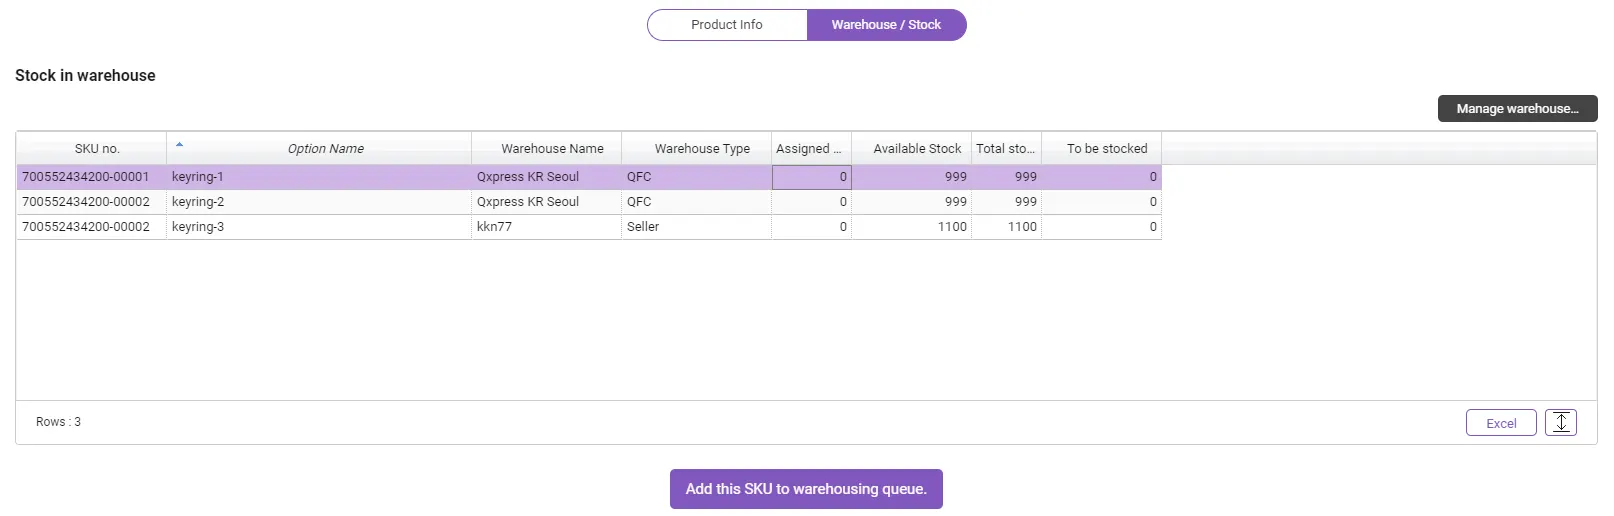The width and height of the screenshot is (1614, 516).
Task: Switch to the Product Info tab
Action: (727, 25)
